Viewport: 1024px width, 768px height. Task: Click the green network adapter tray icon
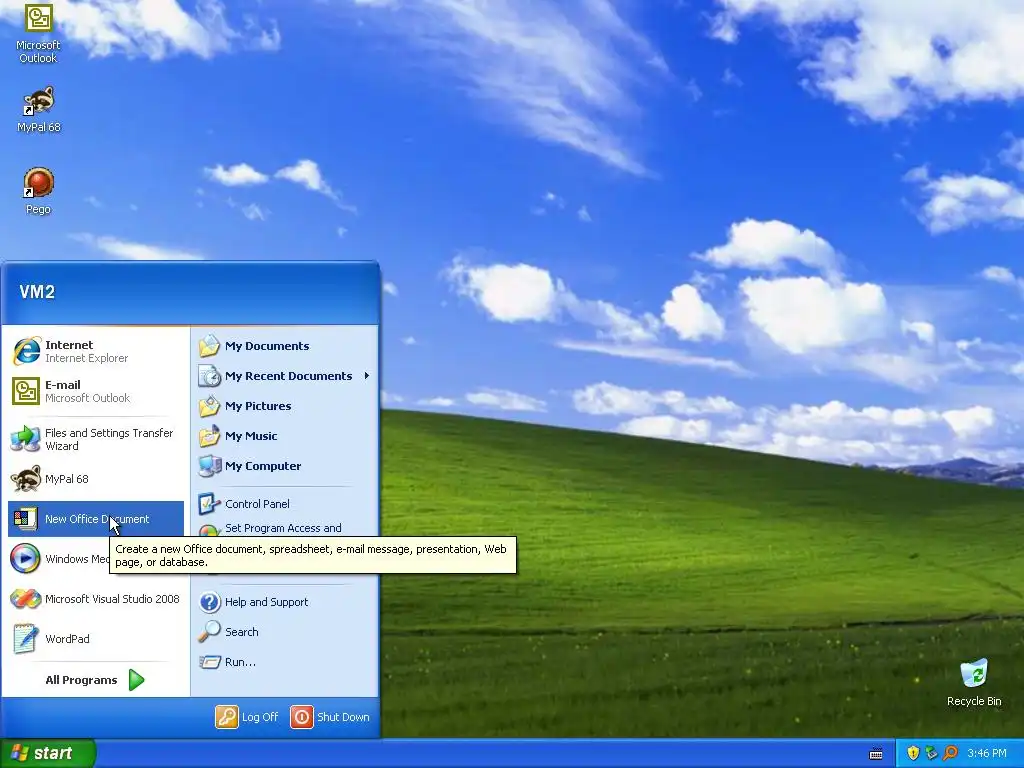pyautogui.click(x=931, y=754)
